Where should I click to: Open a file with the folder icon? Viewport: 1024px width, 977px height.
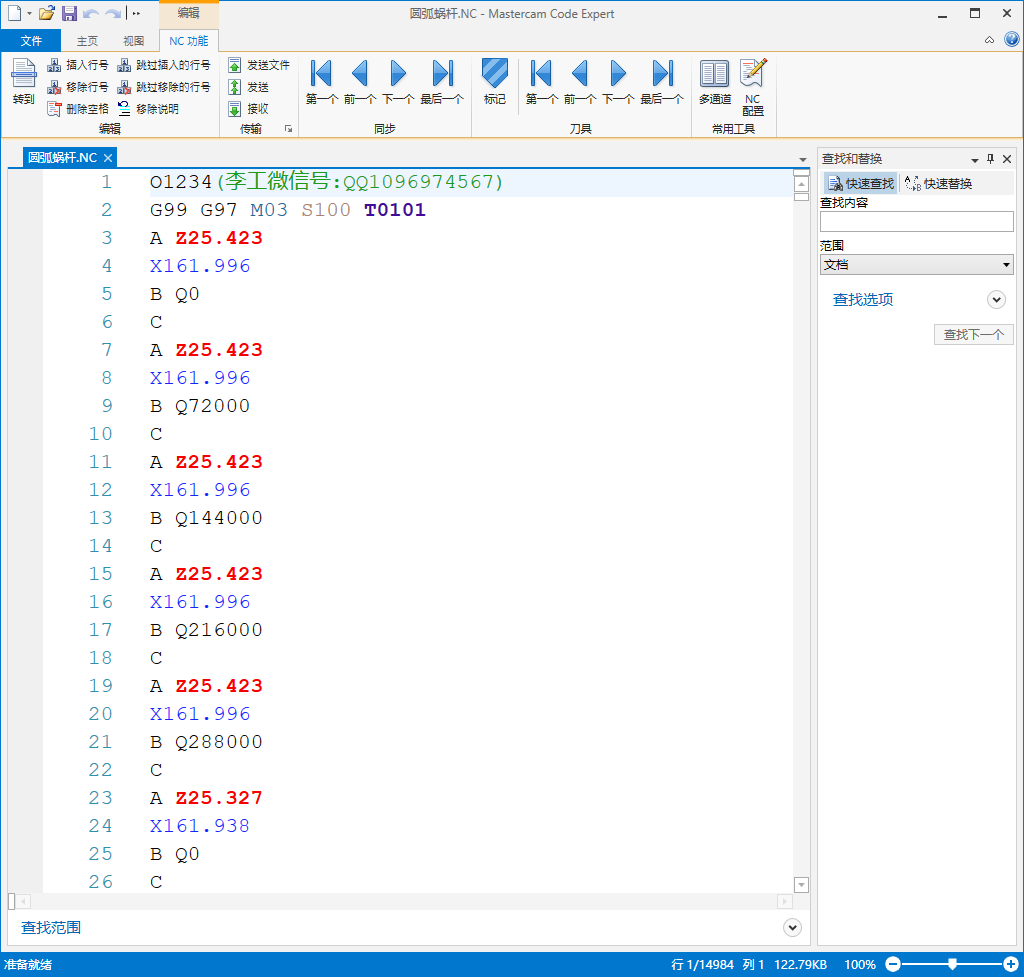[46, 13]
